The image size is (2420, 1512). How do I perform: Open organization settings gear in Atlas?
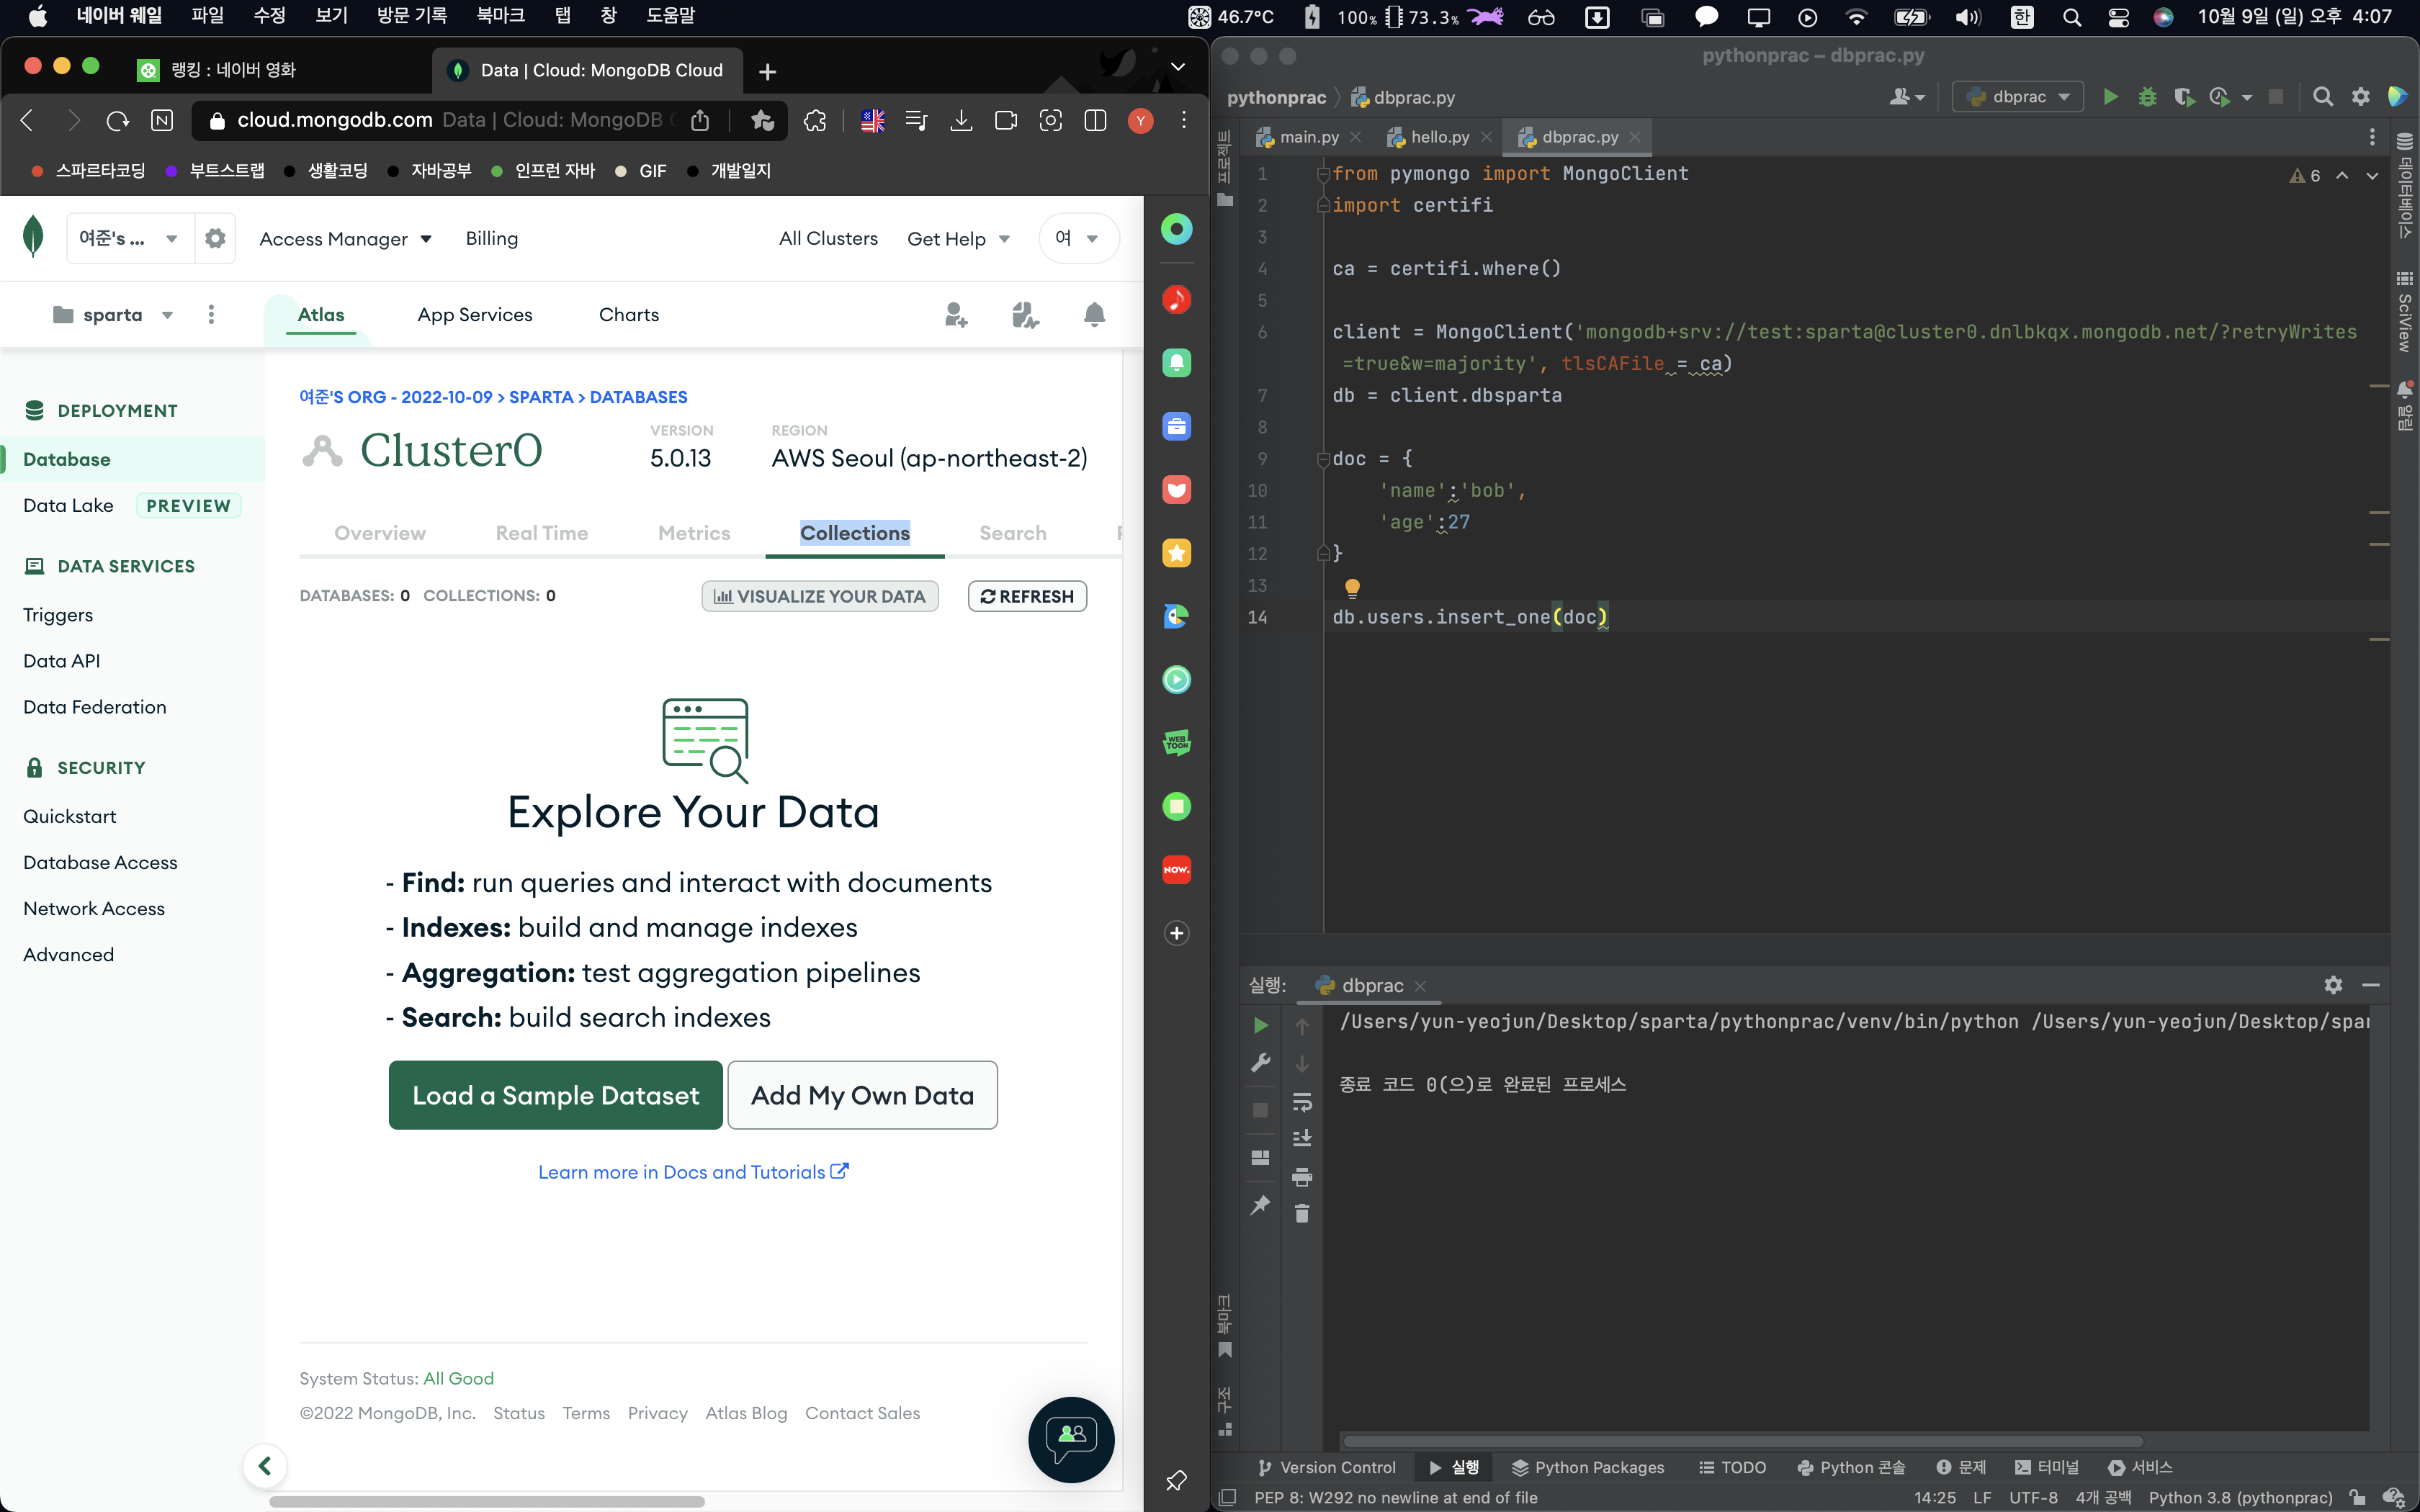(215, 238)
